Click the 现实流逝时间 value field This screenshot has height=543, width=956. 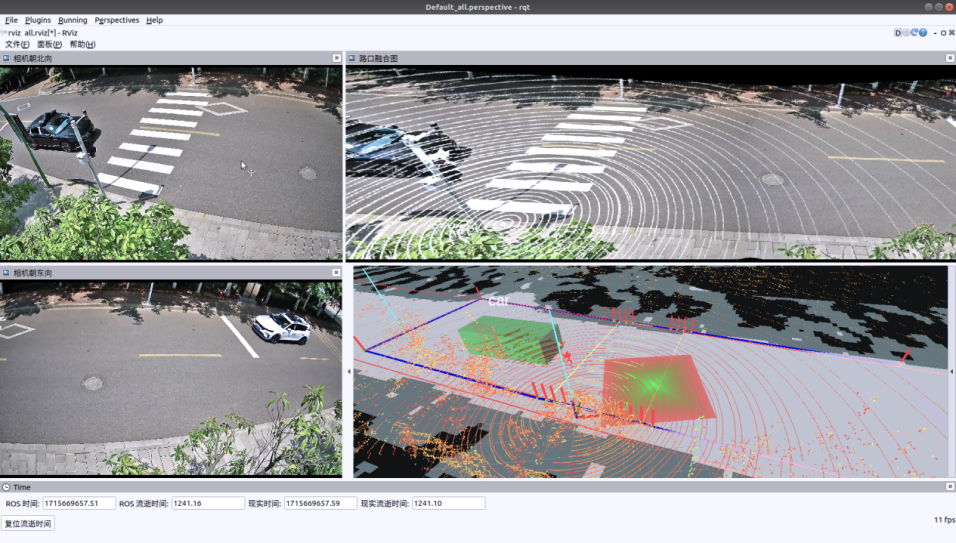(x=448, y=504)
